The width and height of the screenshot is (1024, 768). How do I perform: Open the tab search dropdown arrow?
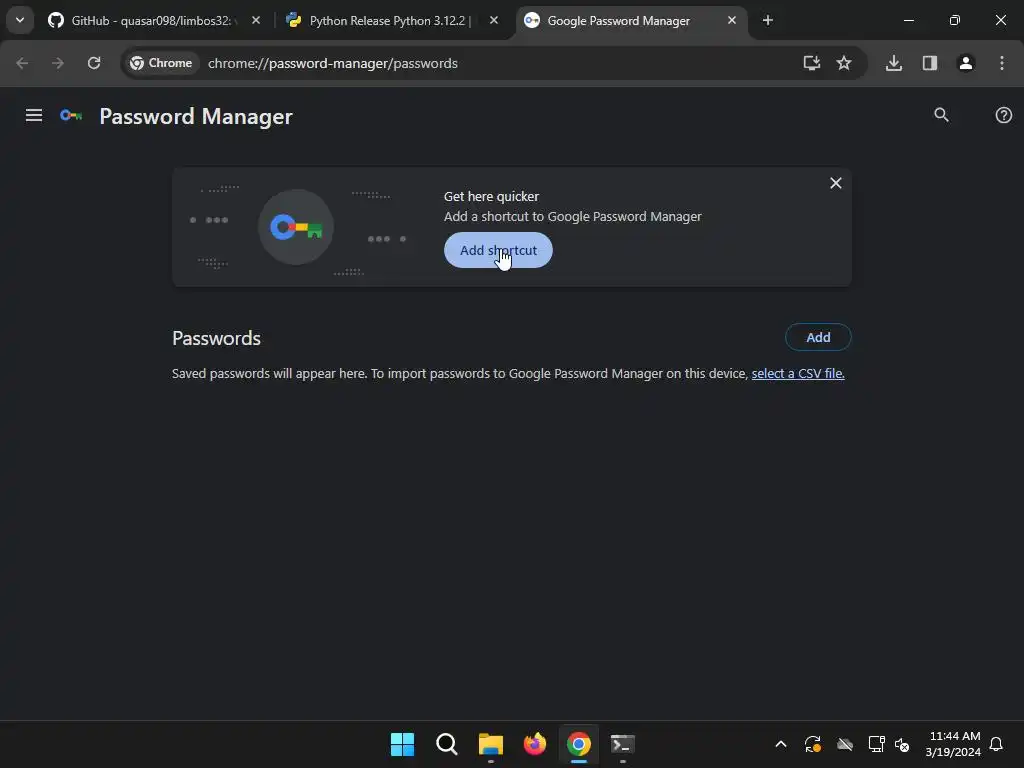pyautogui.click(x=20, y=20)
